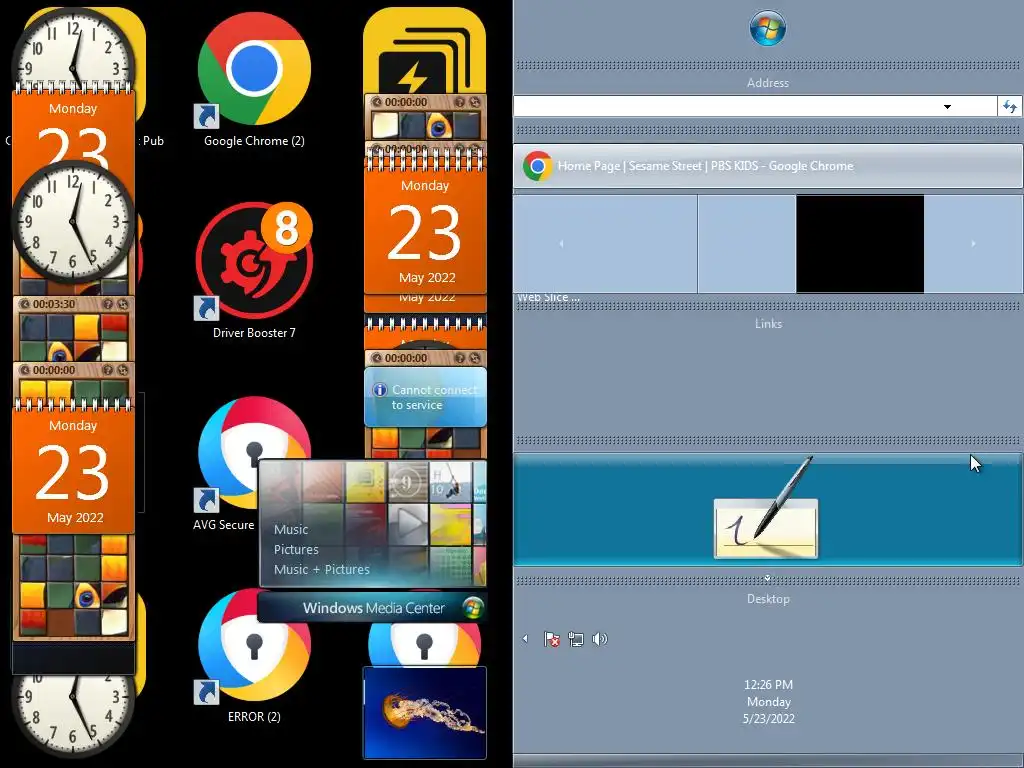Open the Tablet PC Input Panel toolbar

pyautogui.click(x=768, y=509)
